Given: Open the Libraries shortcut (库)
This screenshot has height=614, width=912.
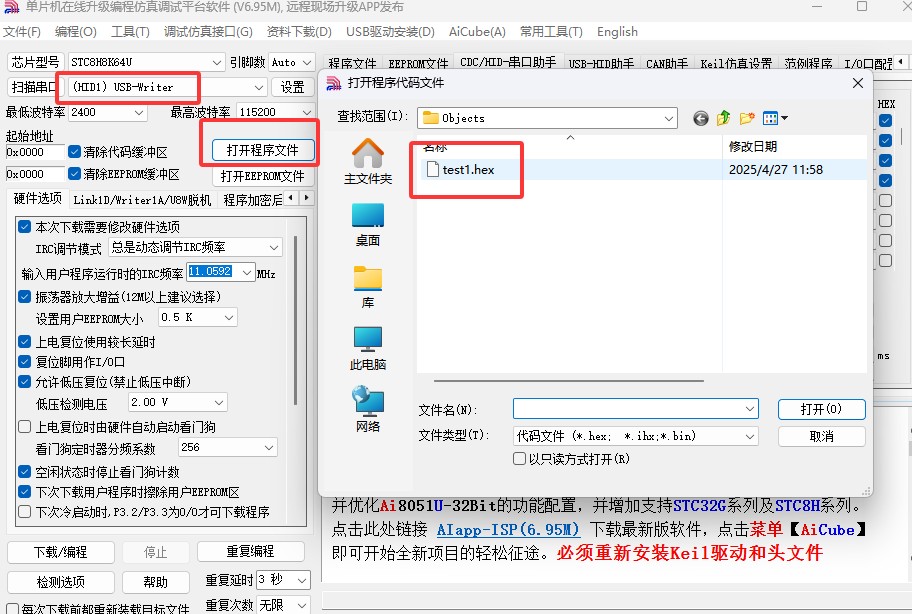Looking at the screenshot, I should (368, 287).
